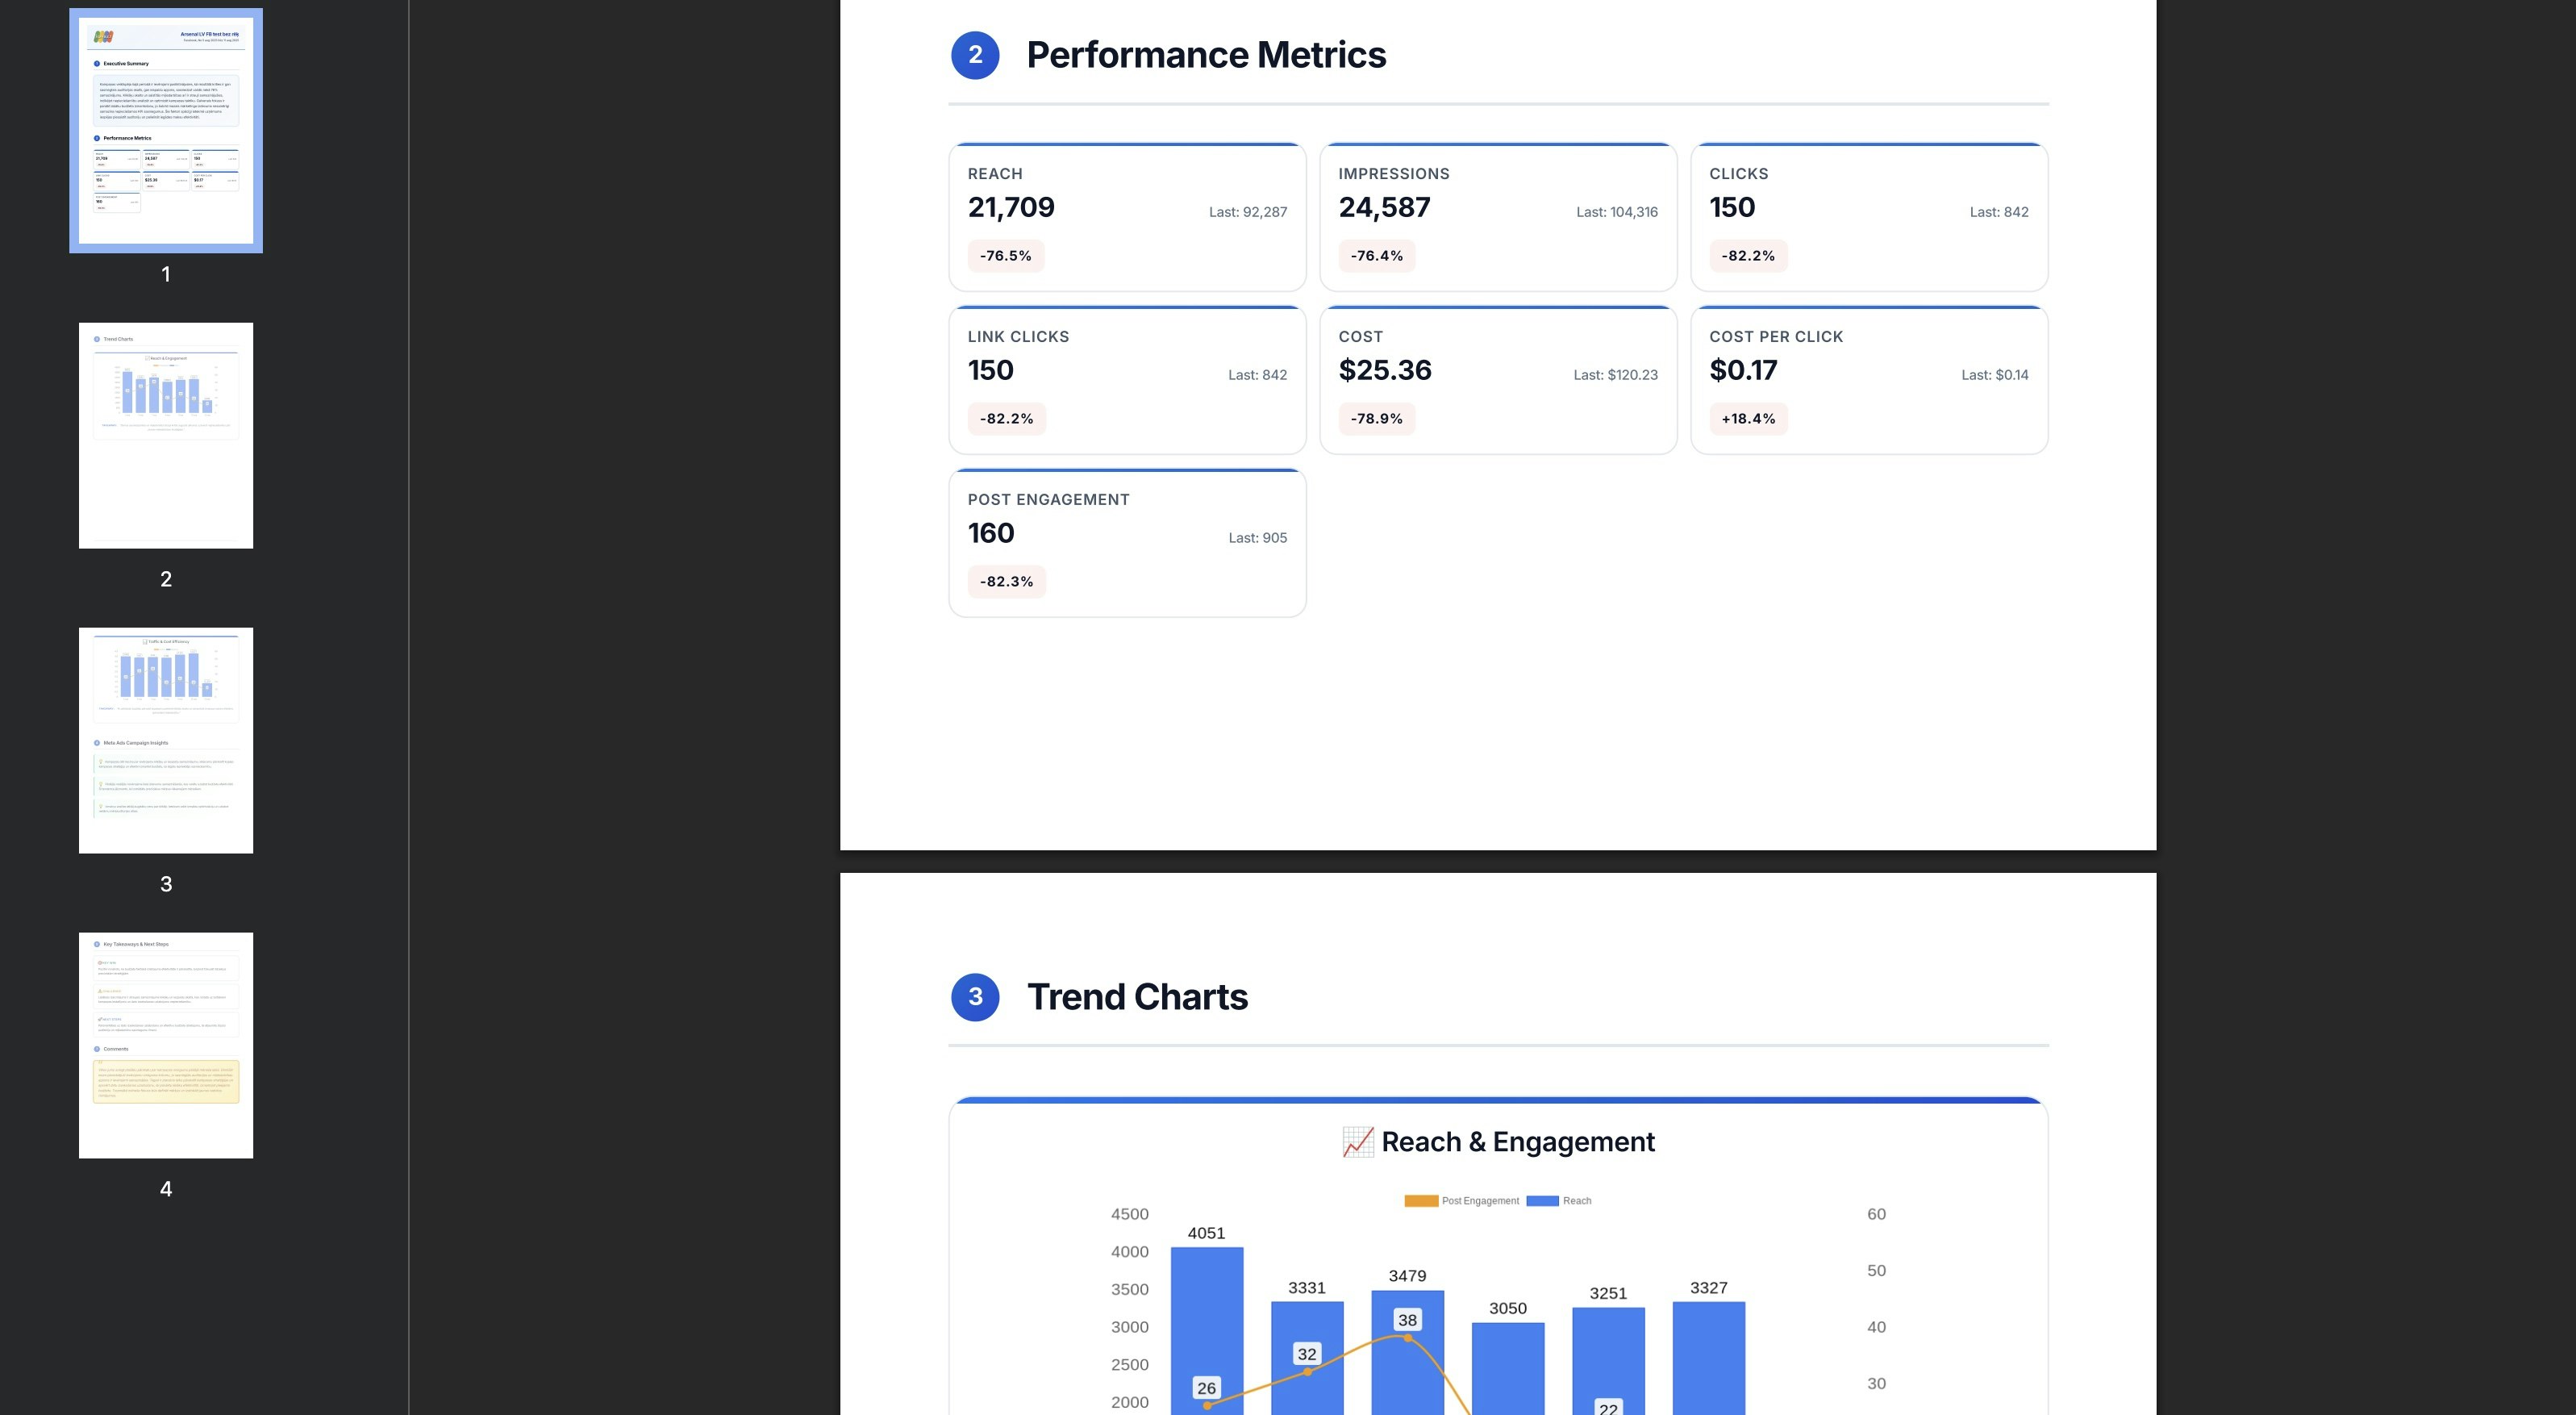The width and height of the screenshot is (2576, 1415).
Task: Click the Trend Charts heading
Action: click(x=1137, y=997)
